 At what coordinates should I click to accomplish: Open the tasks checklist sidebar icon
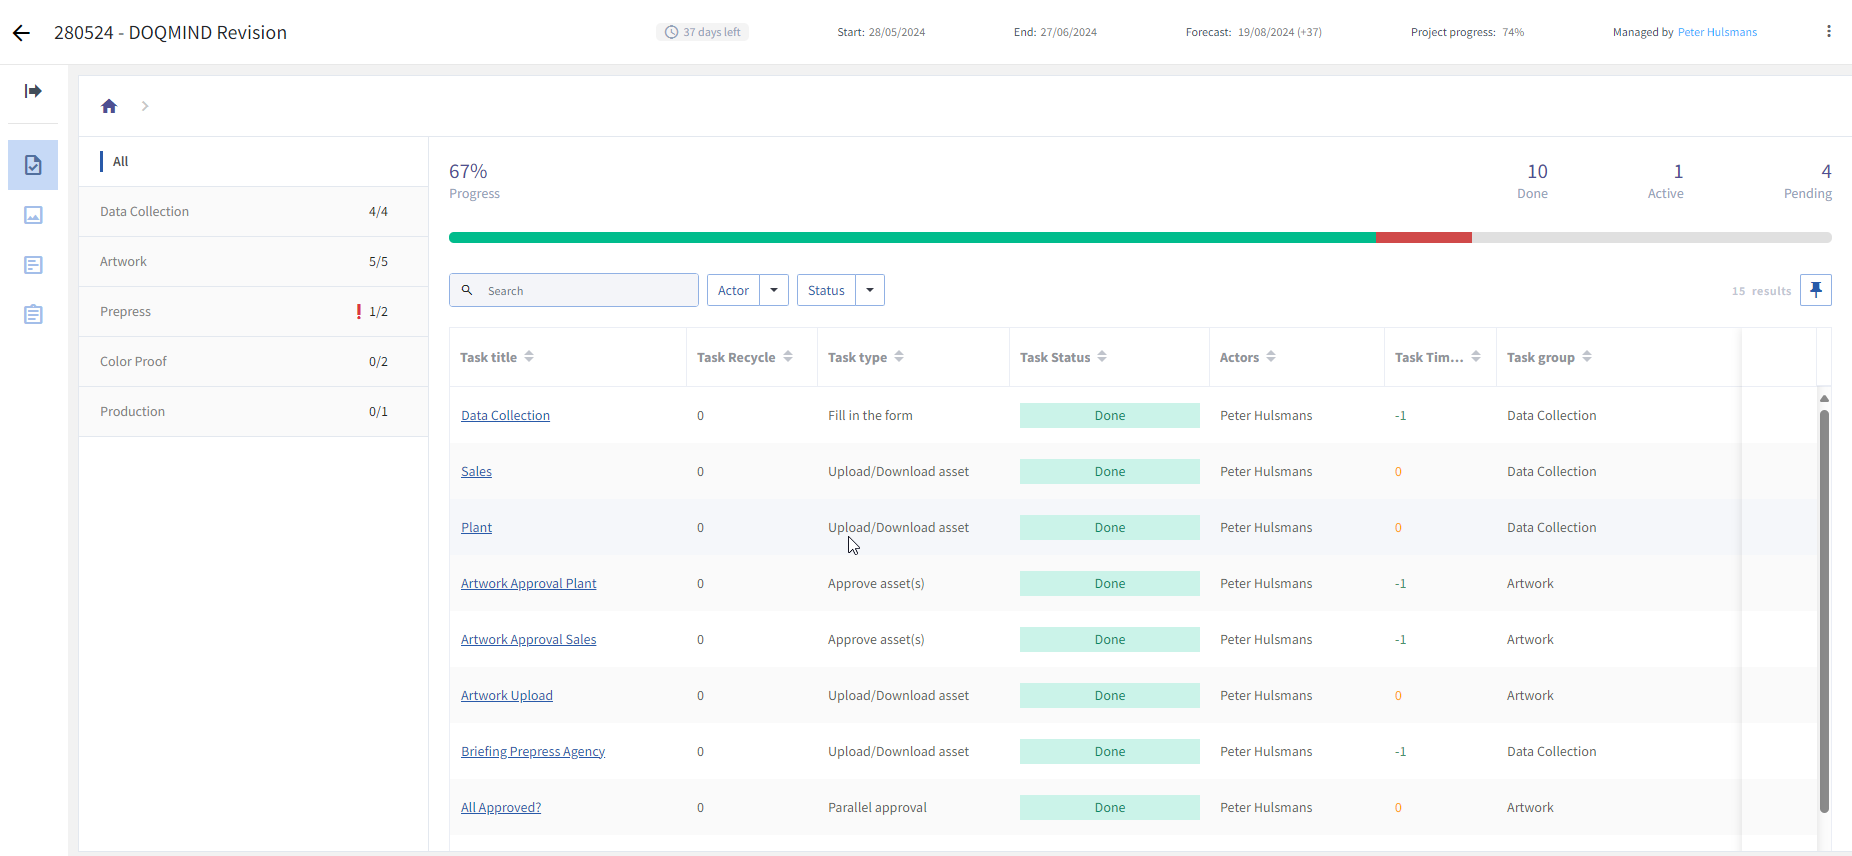[x=33, y=165]
